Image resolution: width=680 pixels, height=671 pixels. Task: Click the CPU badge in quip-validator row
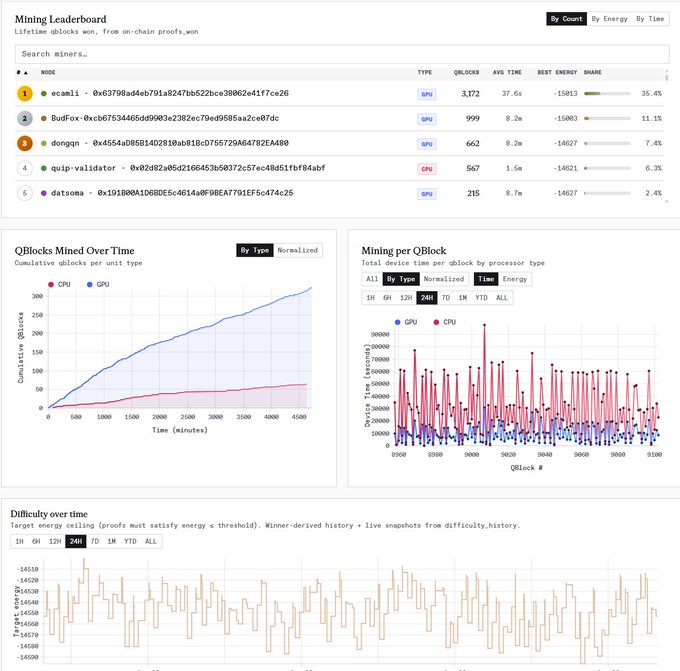[427, 169]
